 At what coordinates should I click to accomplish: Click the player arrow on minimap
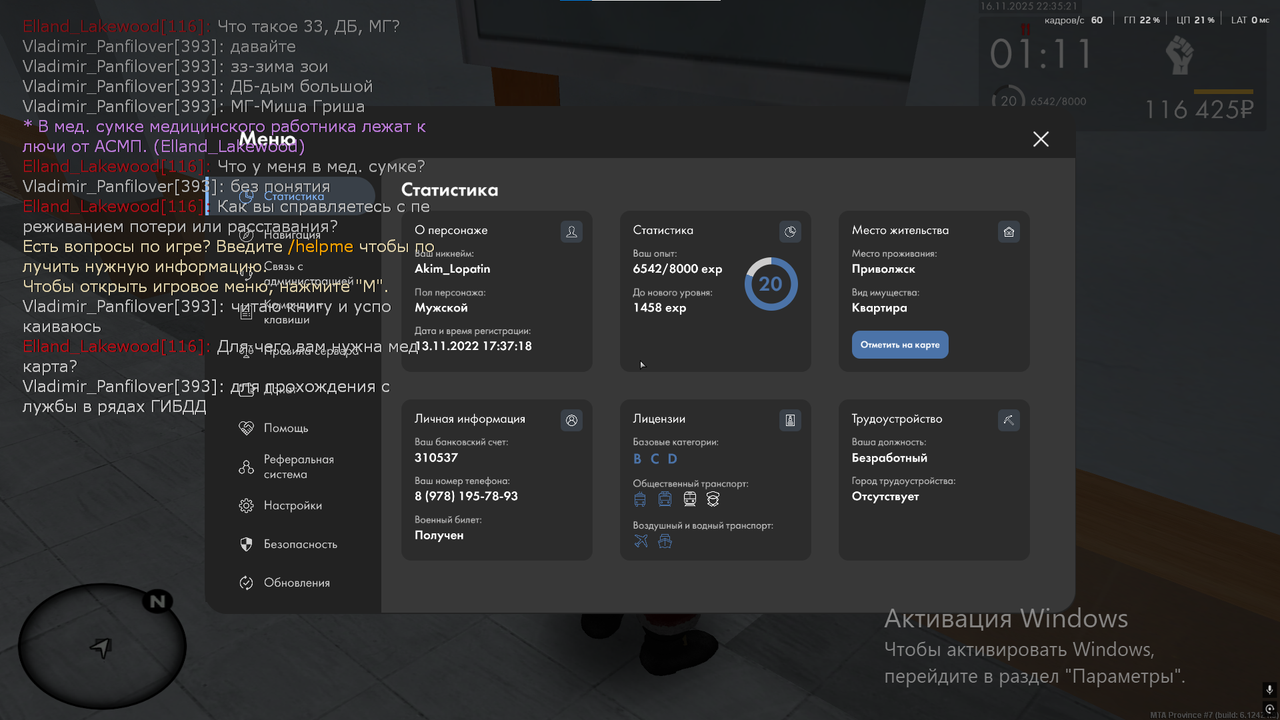pos(100,649)
